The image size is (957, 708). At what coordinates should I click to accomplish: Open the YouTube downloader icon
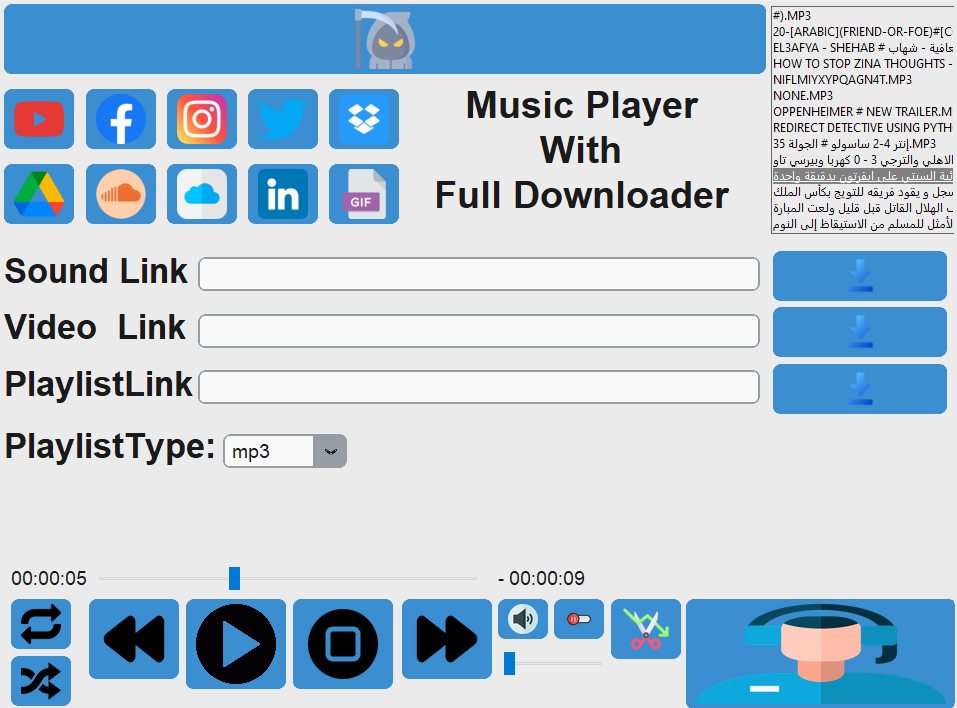point(39,119)
